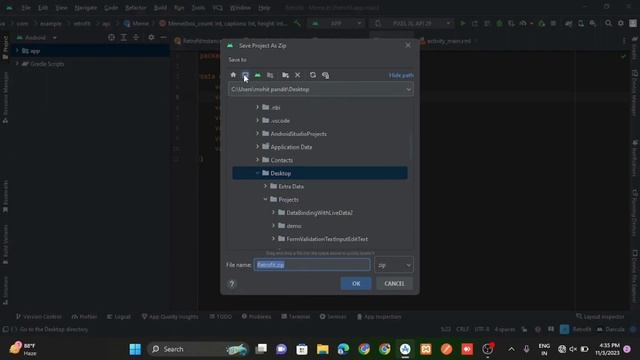Expand the Extra Data folder

click(265, 186)
